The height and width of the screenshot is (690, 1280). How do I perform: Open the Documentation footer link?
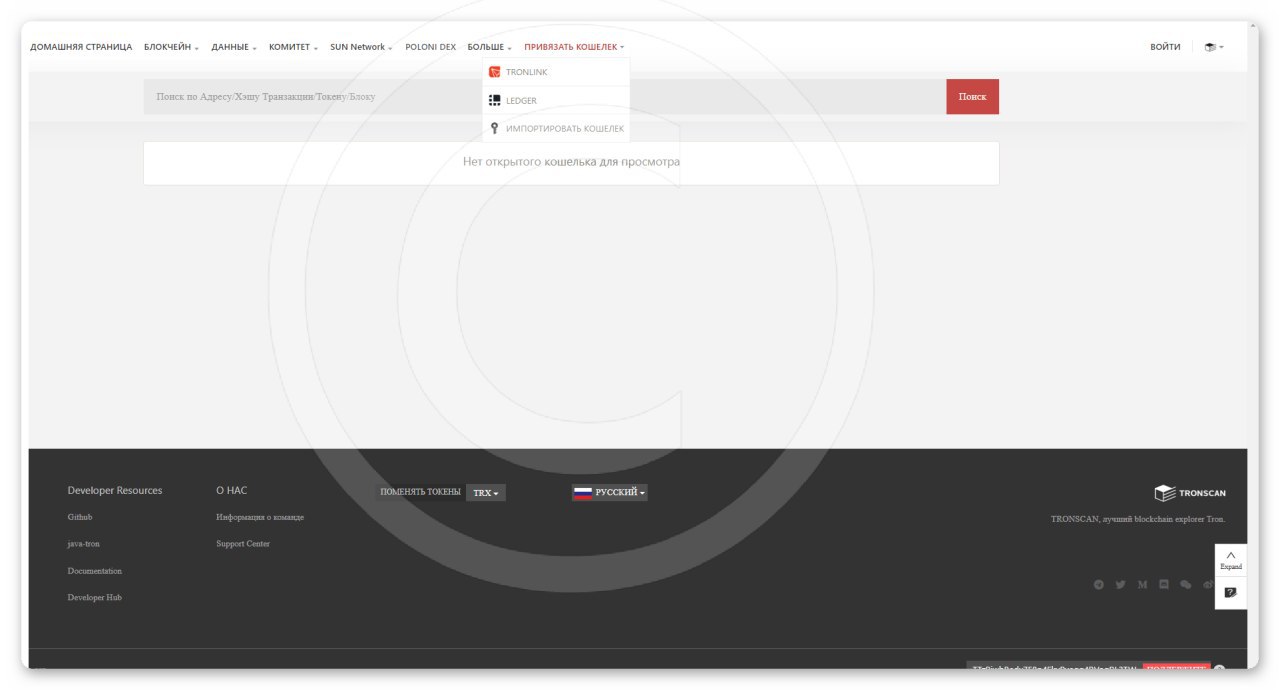95,571
